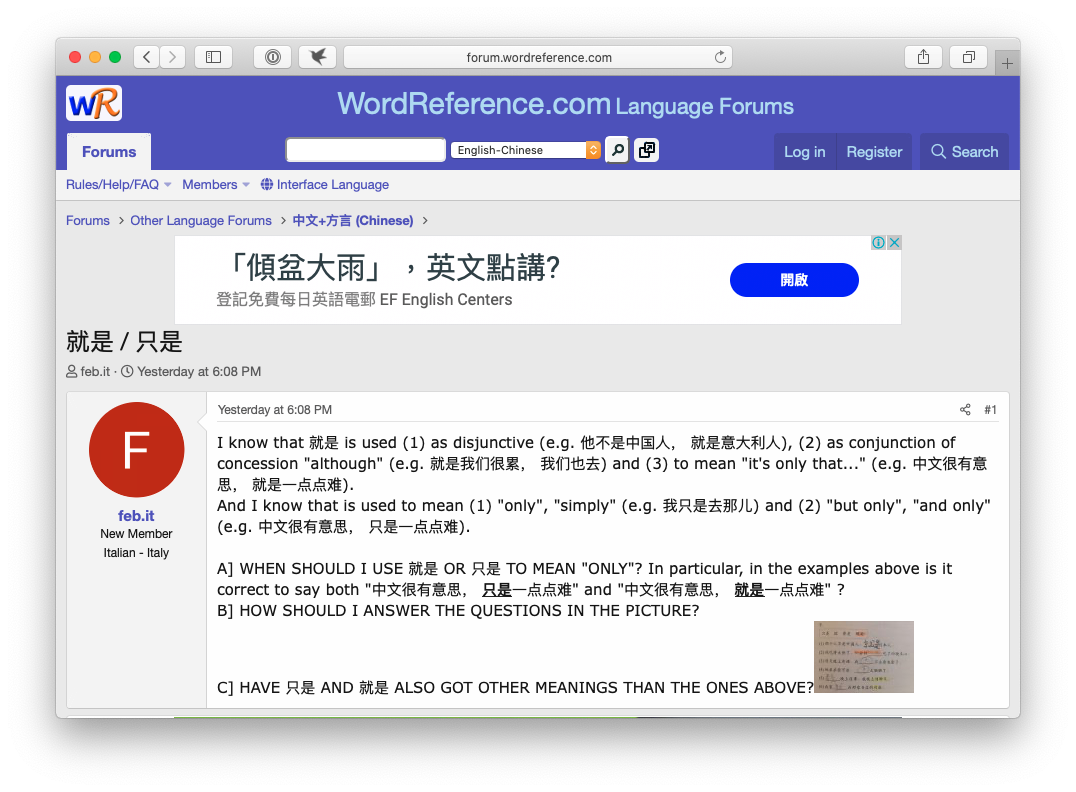Open the 1Password extension icon
The width and height of the screenshot is (1076, 792).
(x=272, y=57)
